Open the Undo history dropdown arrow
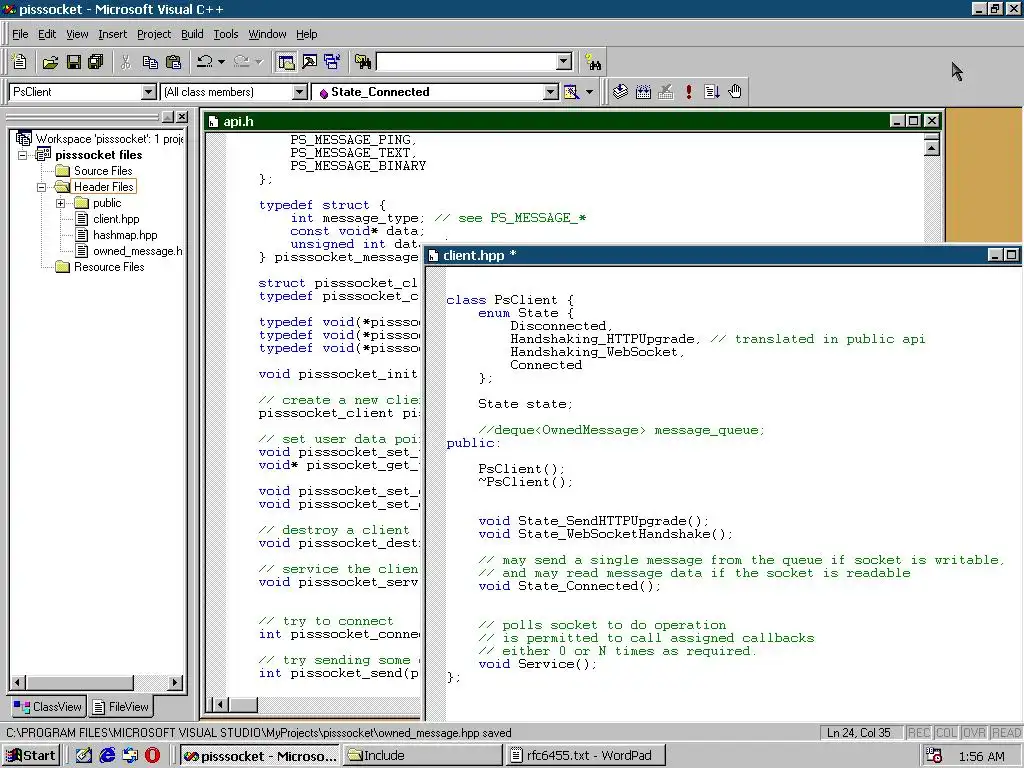Image resolution: width=1024 pixels, height=768 pixels. coord(221,62)
